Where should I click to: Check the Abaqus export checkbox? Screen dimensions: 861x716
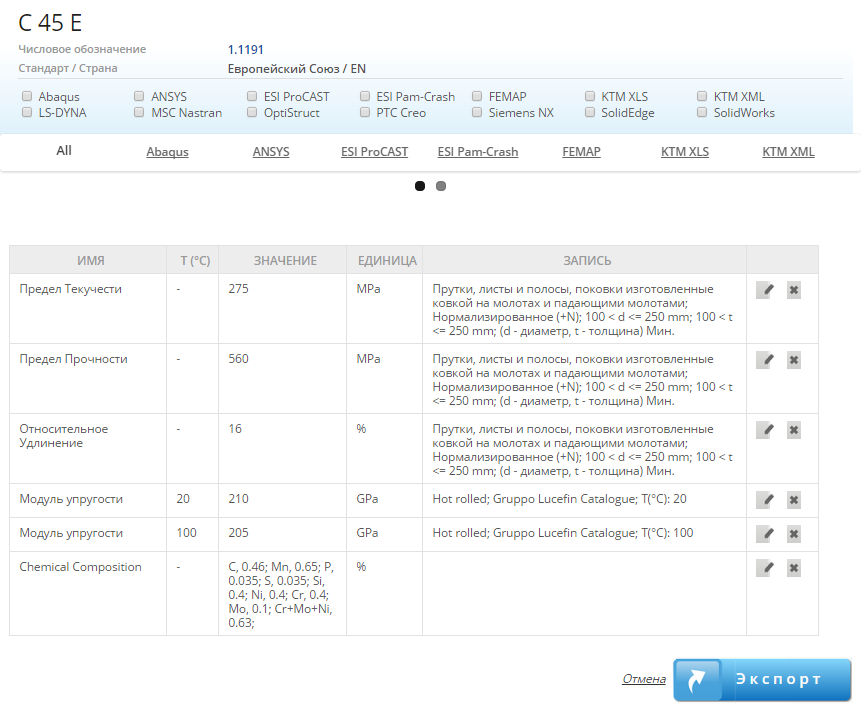(27, 96)
